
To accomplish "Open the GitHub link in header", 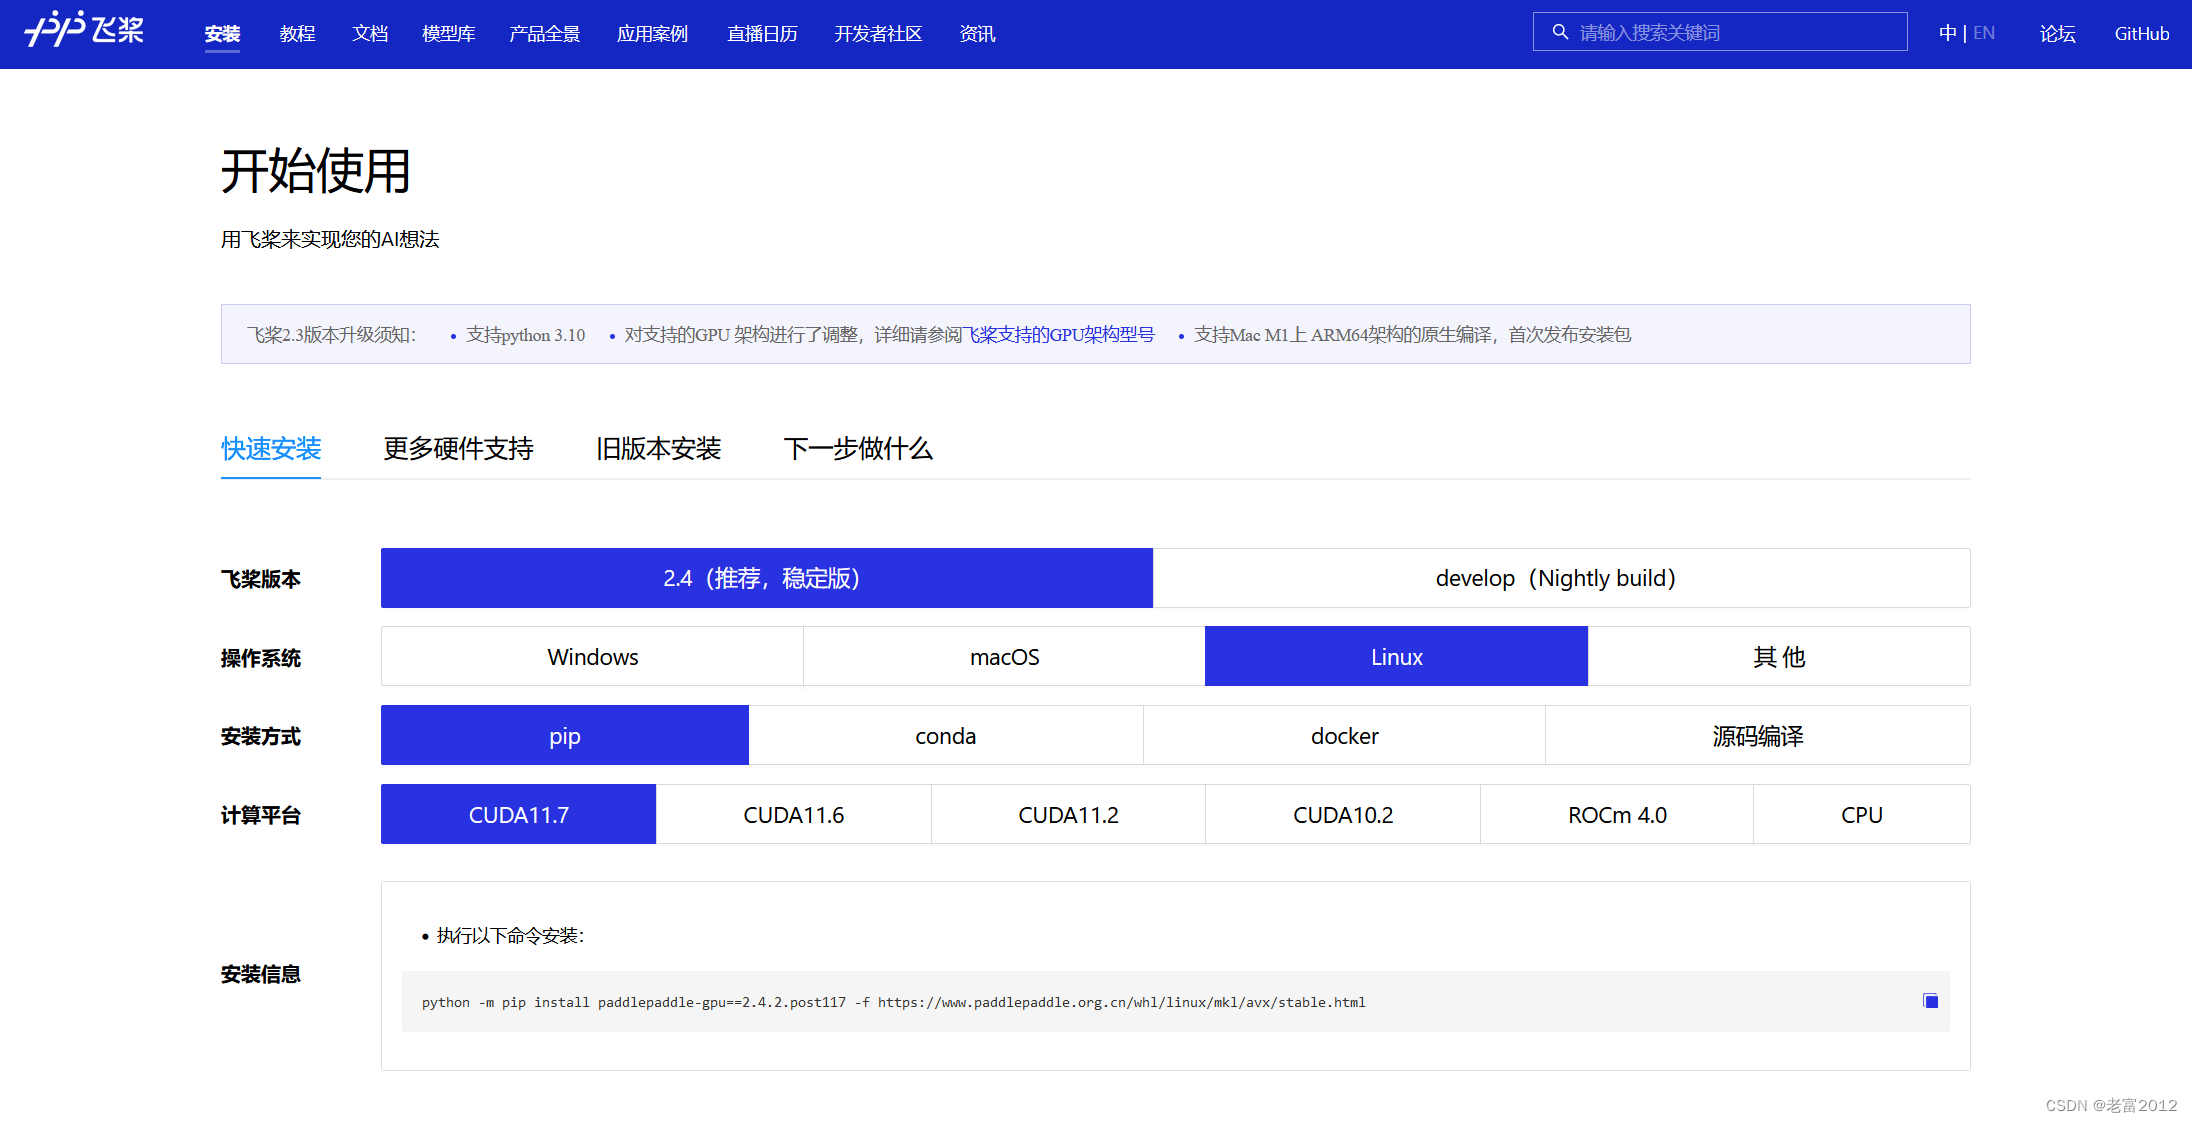I will [2141, 34].
